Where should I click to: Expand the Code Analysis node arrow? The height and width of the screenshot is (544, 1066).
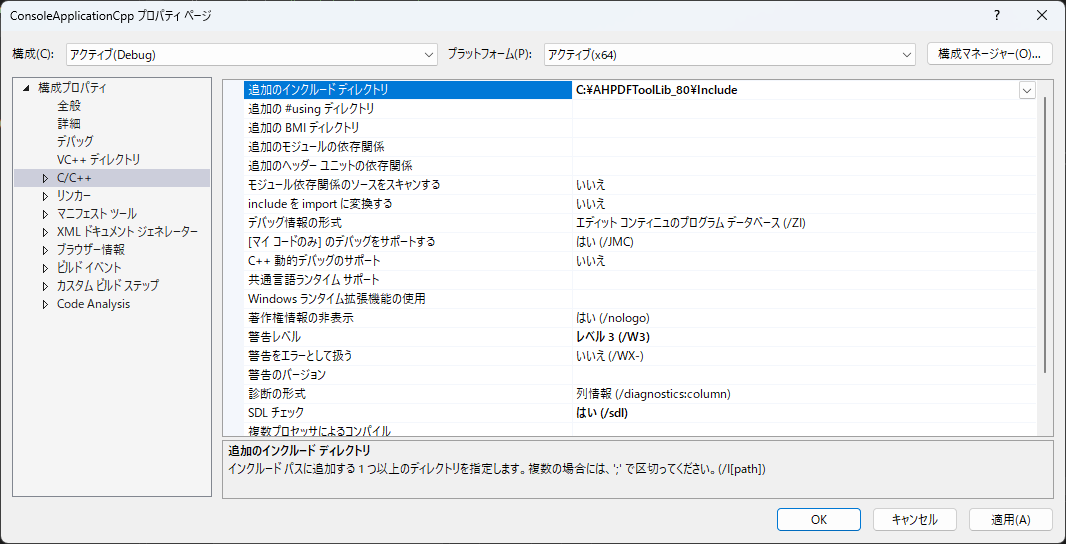(45, 304)
